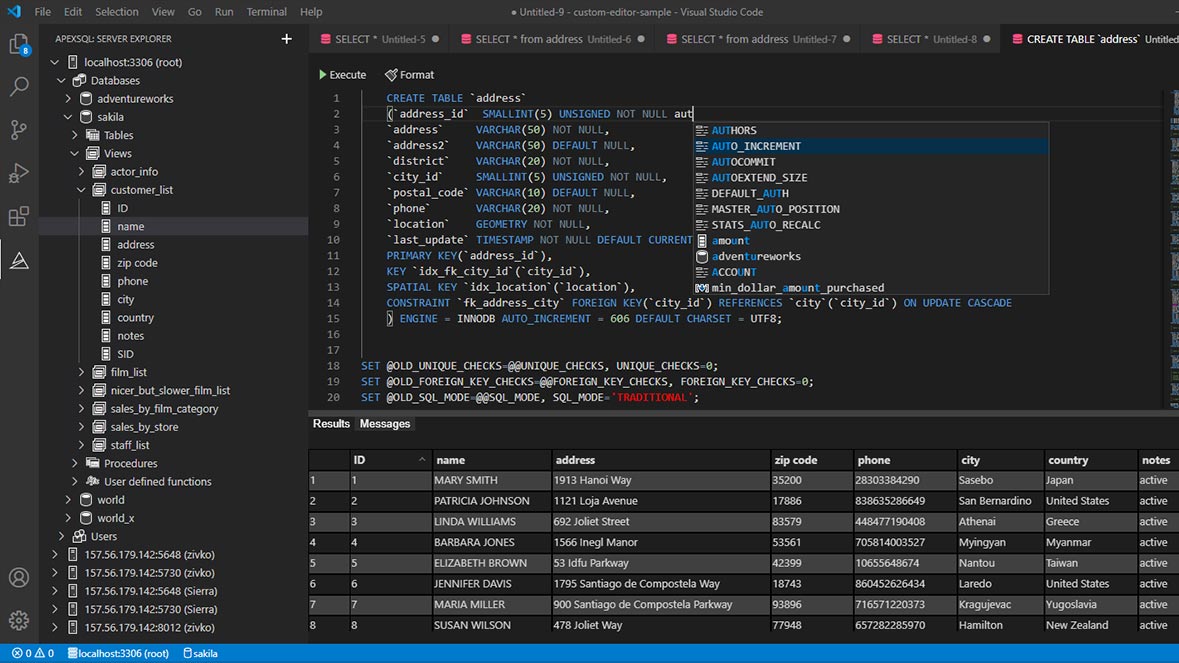The height and width of the screenshot is (663, 1179).
Task: Open the Terminal menu
Action: (x=266, y=12)
